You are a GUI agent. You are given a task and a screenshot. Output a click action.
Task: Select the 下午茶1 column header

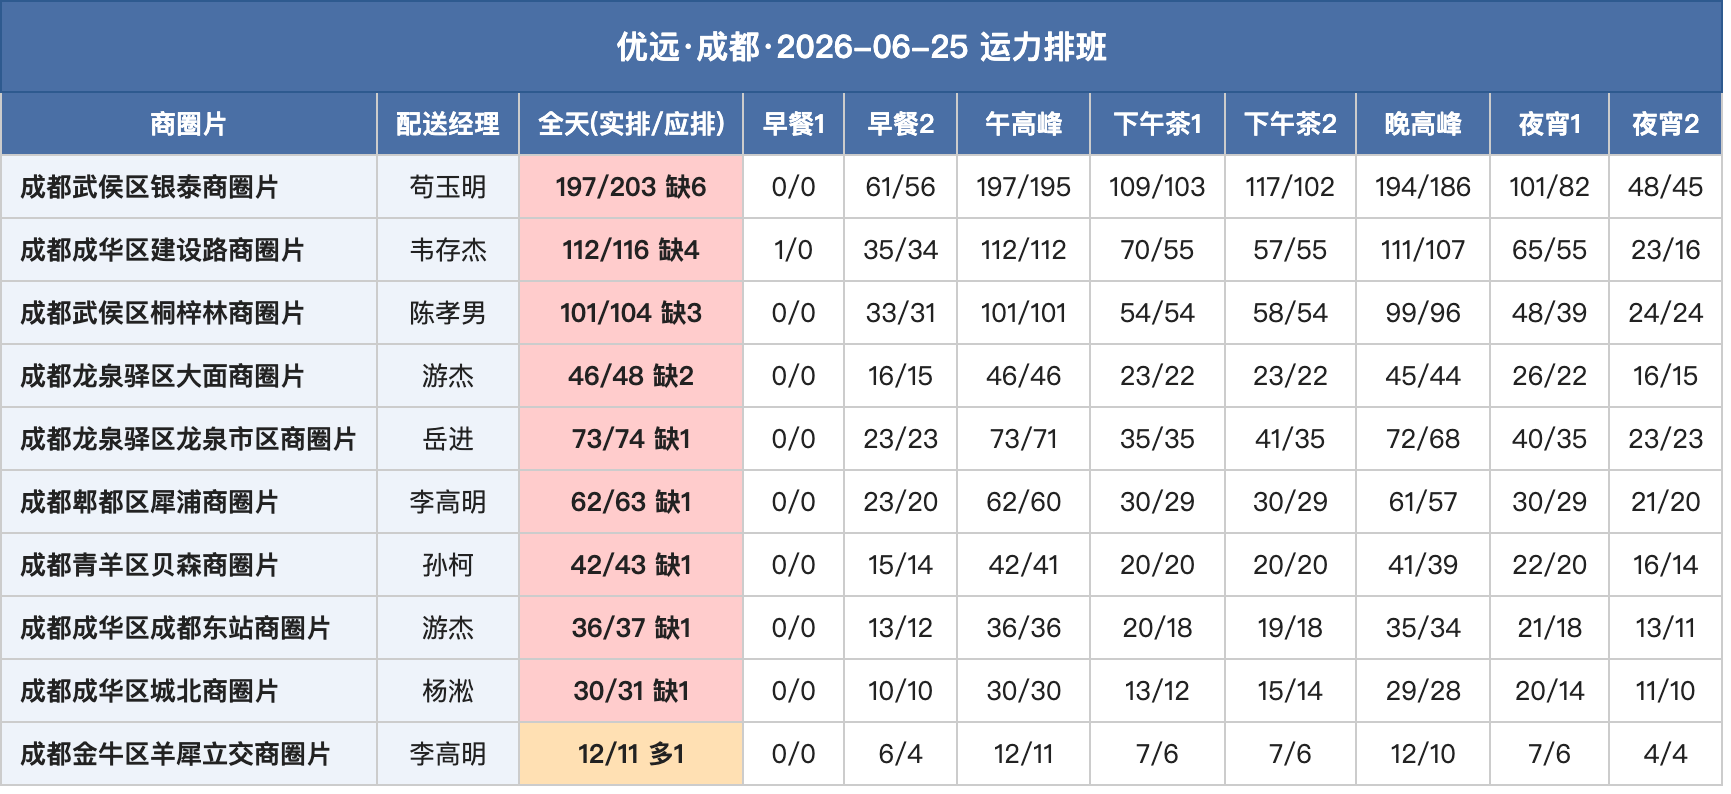tap(1157, 124)
